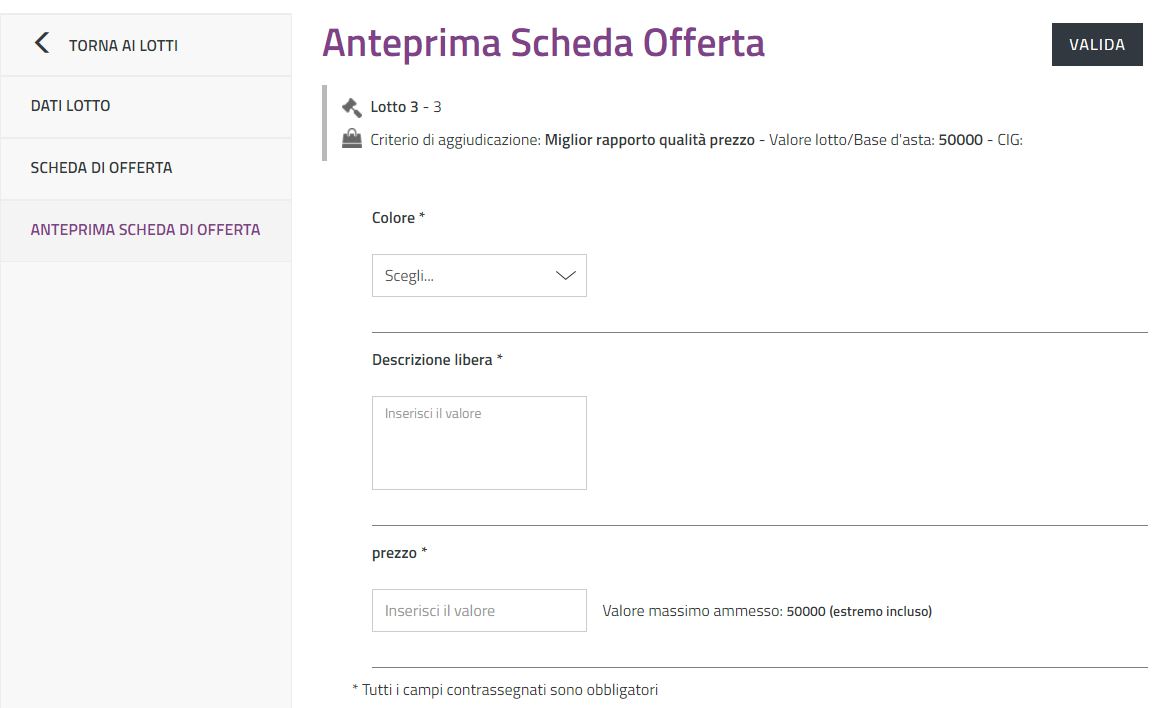Select ANTEPRIMA SCHEDA DI OFFERTA menu item

(x=145, y=230)
